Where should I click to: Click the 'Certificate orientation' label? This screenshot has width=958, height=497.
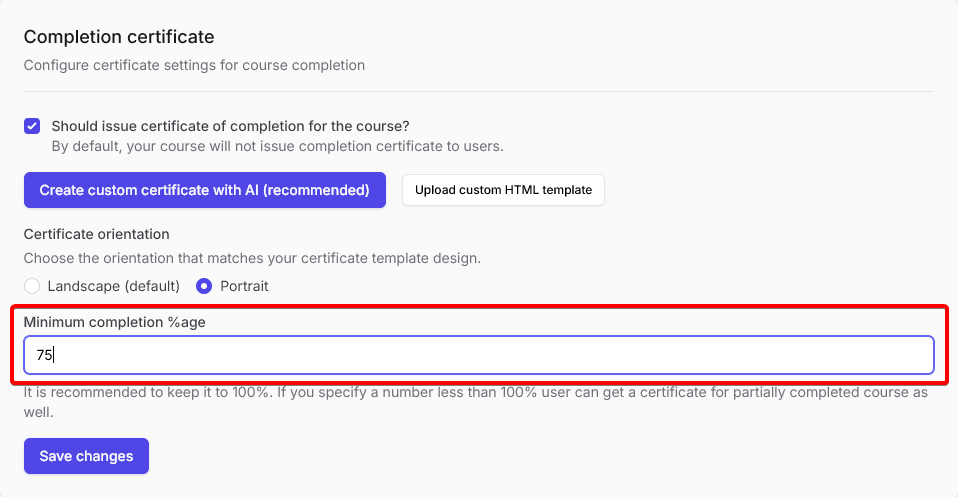coord(96,234)
